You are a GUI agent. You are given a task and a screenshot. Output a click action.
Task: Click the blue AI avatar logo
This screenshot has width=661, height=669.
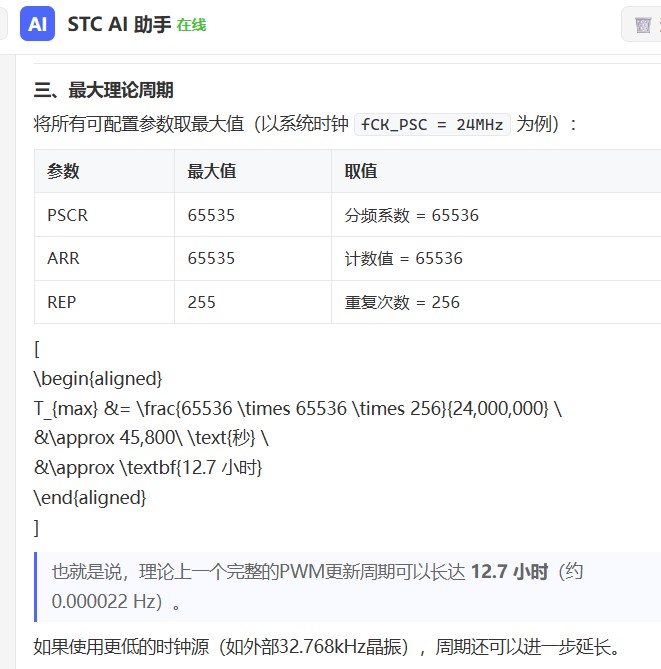tap(37, 24)
